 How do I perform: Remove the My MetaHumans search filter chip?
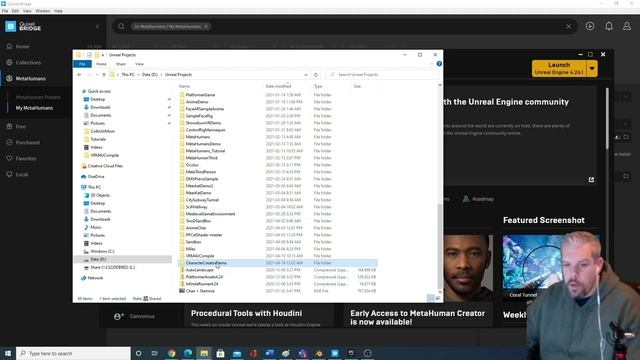pyautogui.click(x=206, y=27)
